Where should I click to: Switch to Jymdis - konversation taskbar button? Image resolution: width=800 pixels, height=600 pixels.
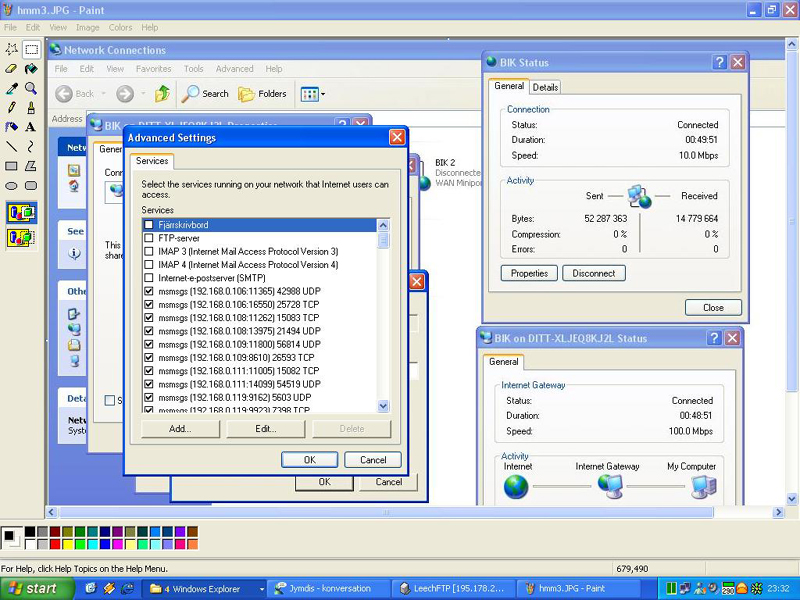[330, 589]
